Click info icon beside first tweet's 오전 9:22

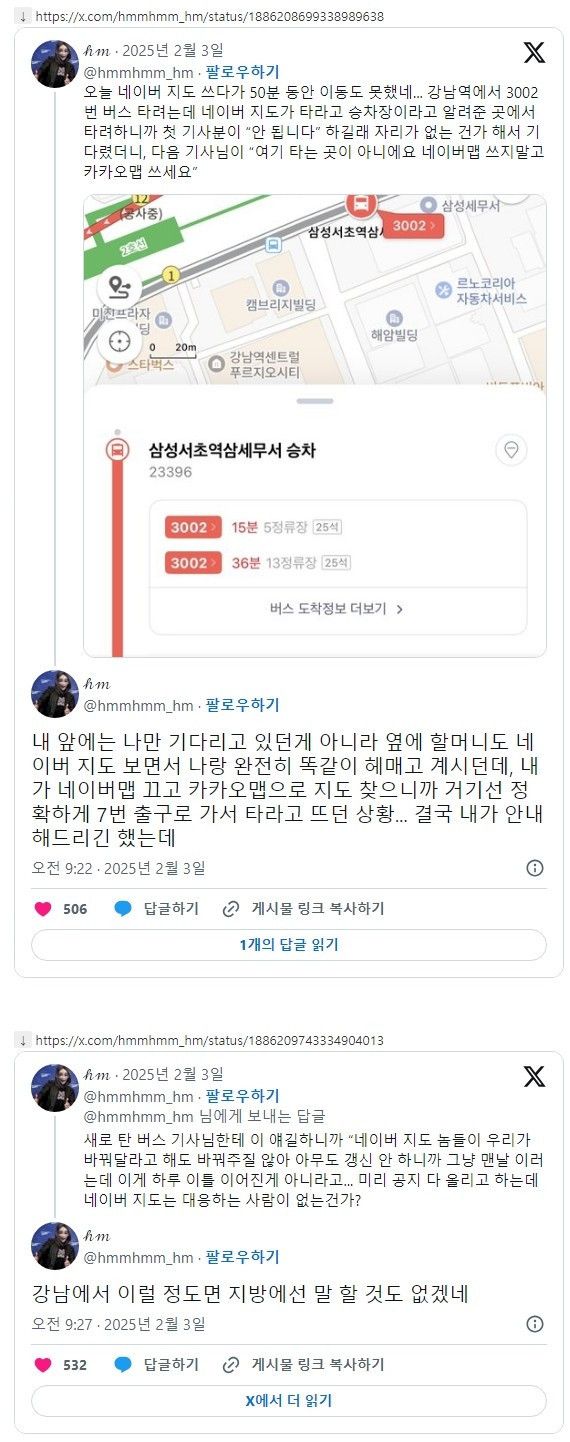[x=535, y=868]
